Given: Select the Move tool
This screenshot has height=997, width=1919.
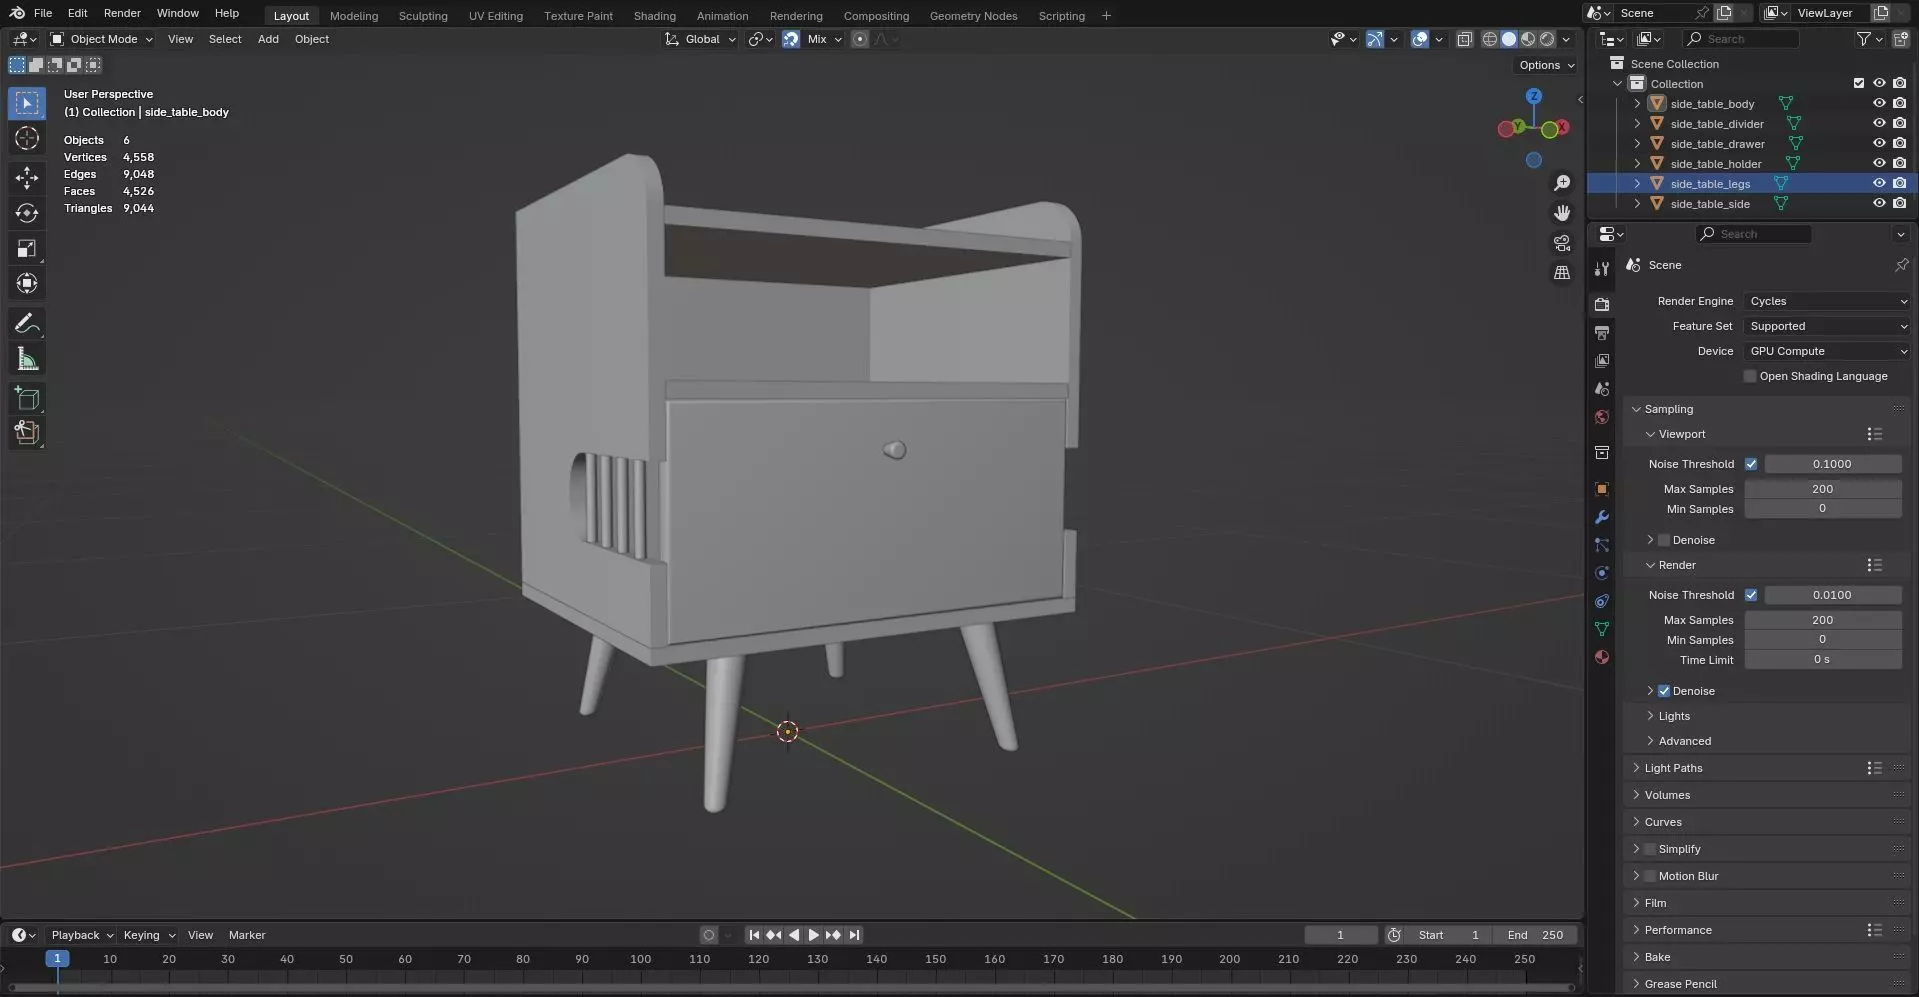Looking at the screenshot, I should point(27,178).
